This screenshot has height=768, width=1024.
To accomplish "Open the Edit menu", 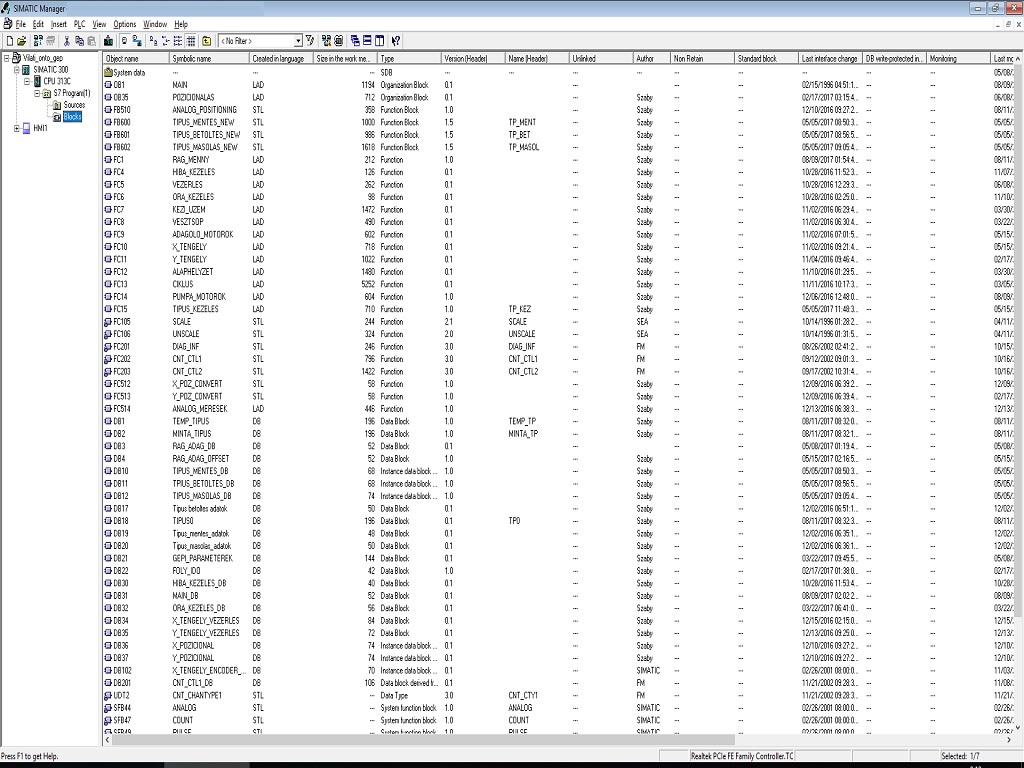I will click(x=39, y=24).
